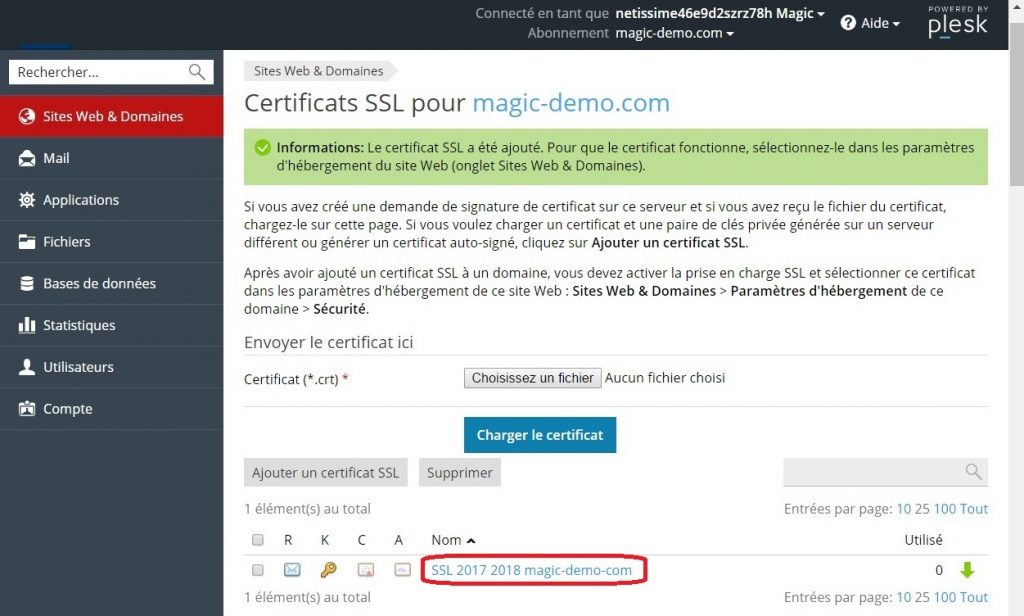Click the Mail envelope icon in sidebar

[27, 158]
